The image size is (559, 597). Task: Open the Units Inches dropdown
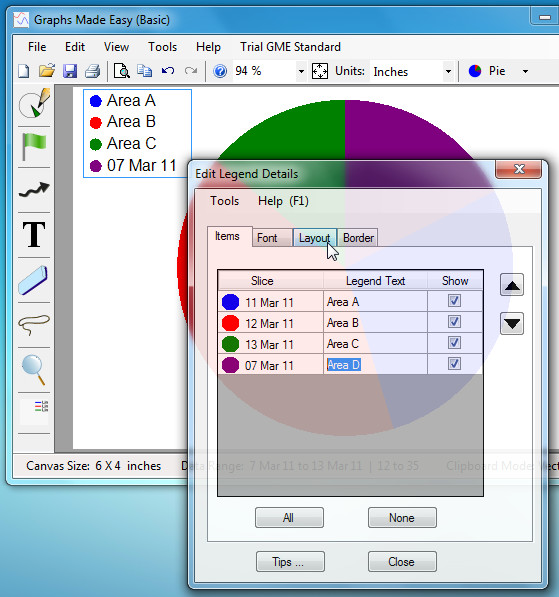[x=448, y=71]
